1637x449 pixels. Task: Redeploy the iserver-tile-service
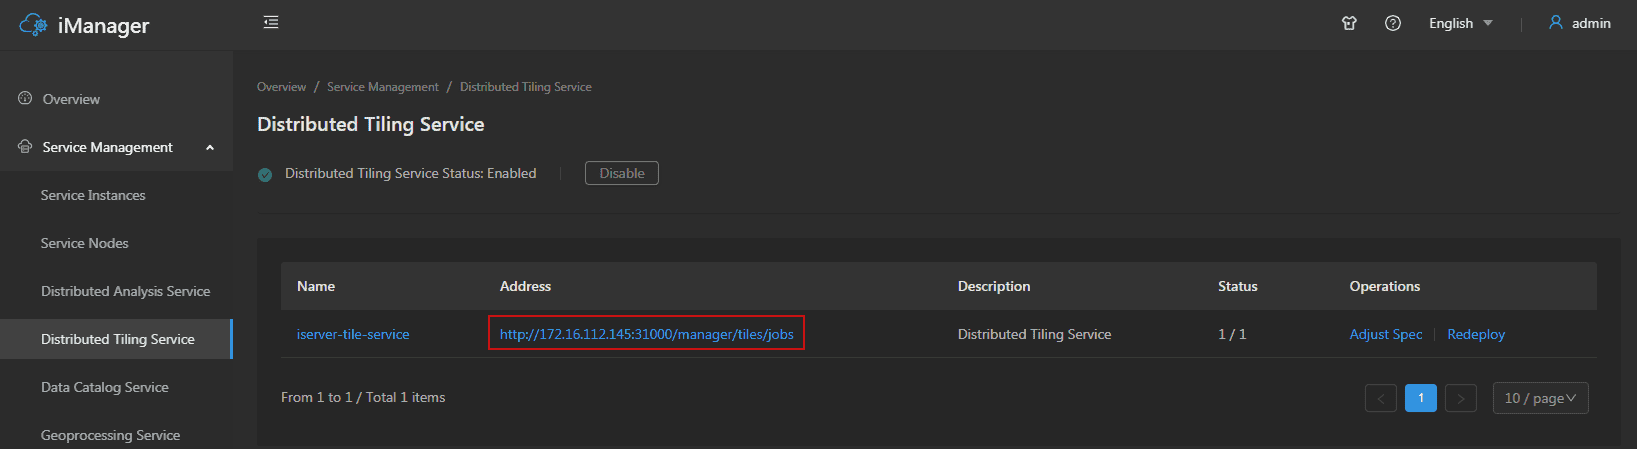coord(1476,334)
